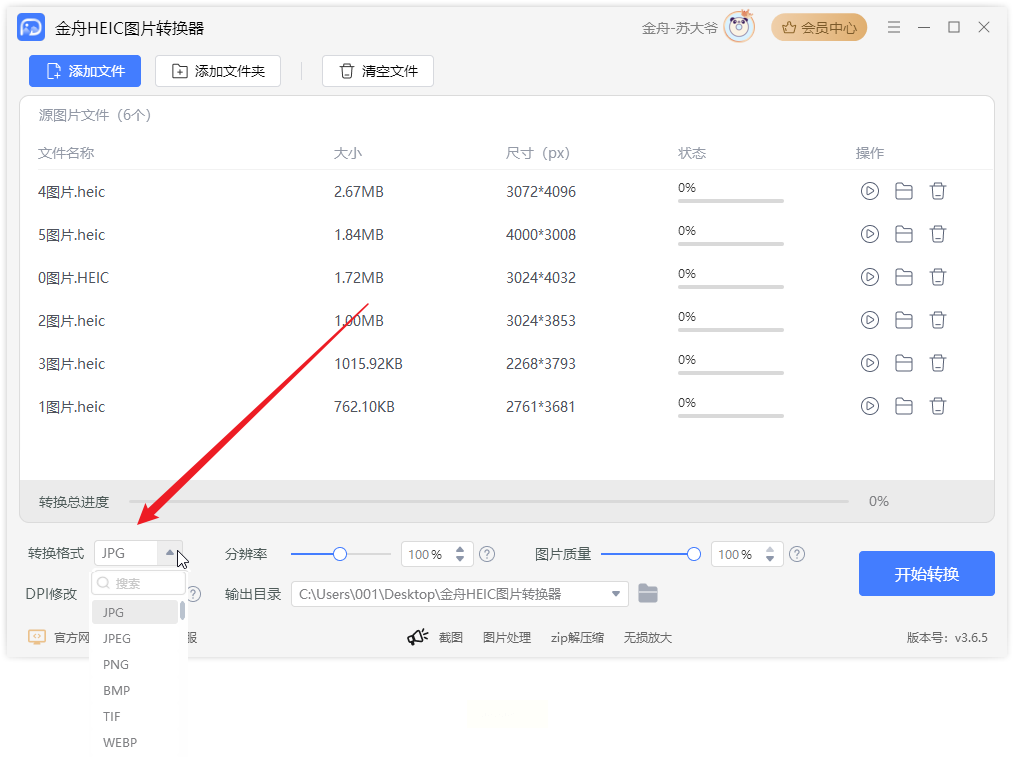The height and width of the screenshot is (757, 1014).
Task: Select TIF in format list
Action: pyautogui.click(x=135, y=716)
